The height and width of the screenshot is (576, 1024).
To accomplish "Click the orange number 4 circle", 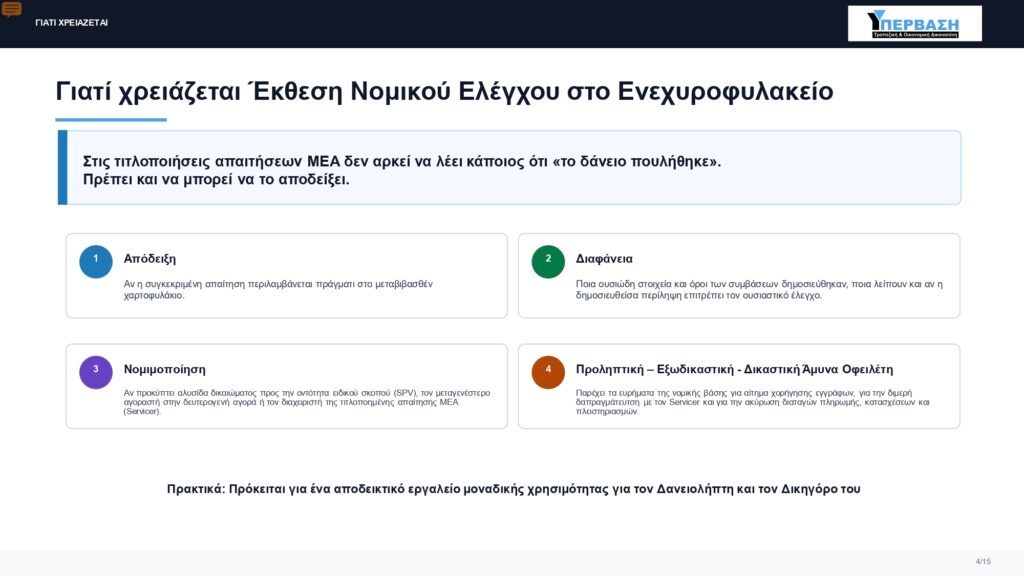I will (548, 372).
